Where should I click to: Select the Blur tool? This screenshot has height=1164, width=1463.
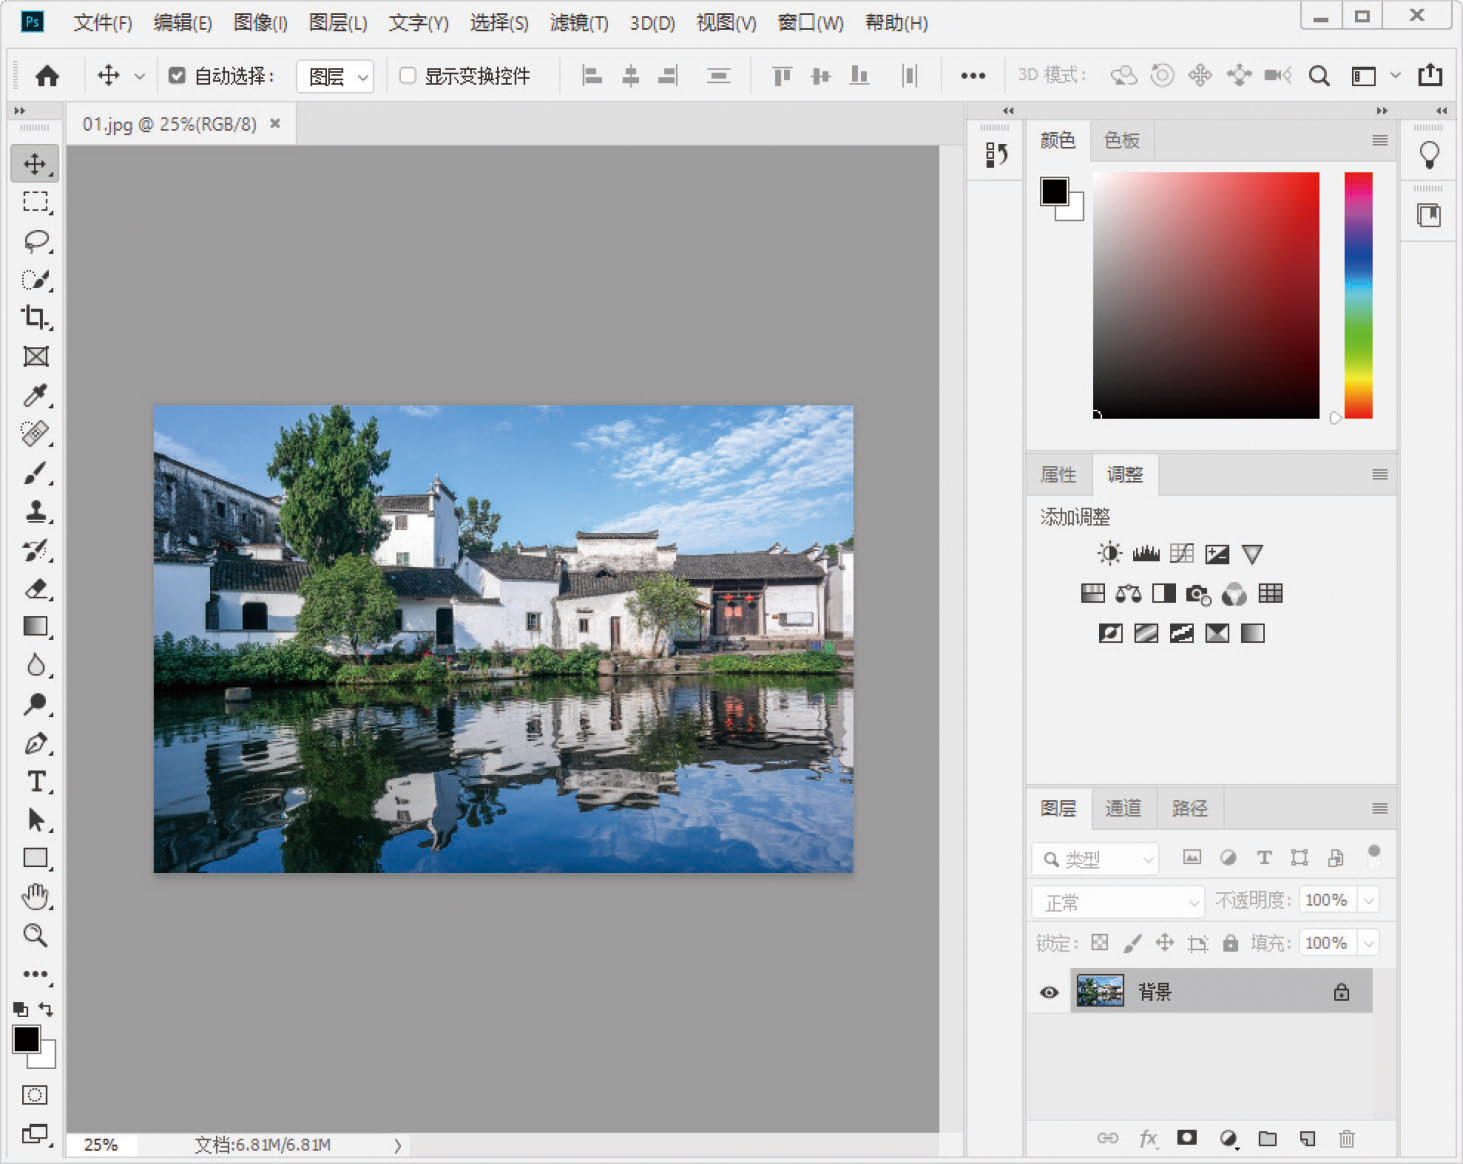(x=35, y=665)
